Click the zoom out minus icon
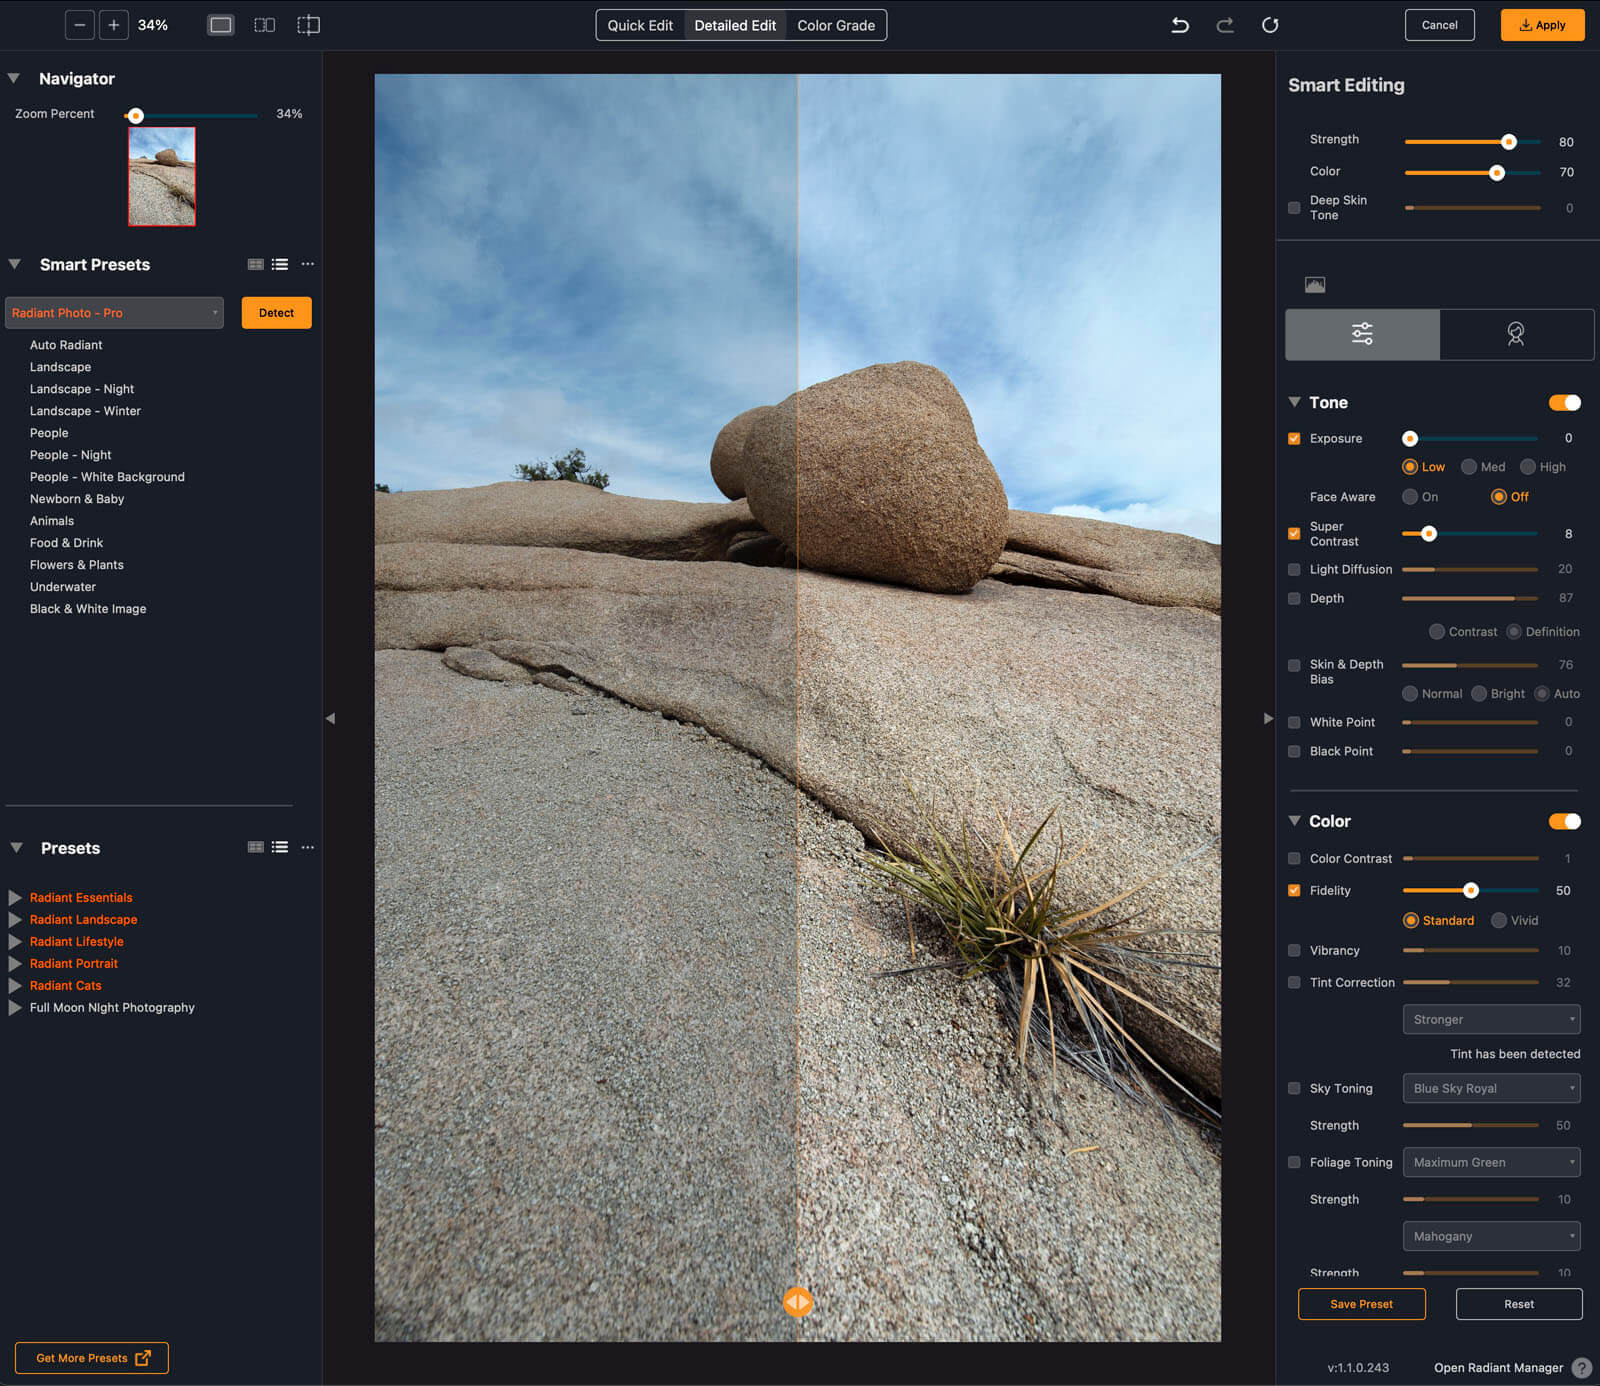Viewport: 1600px width, 1386px height. (79, 25)
